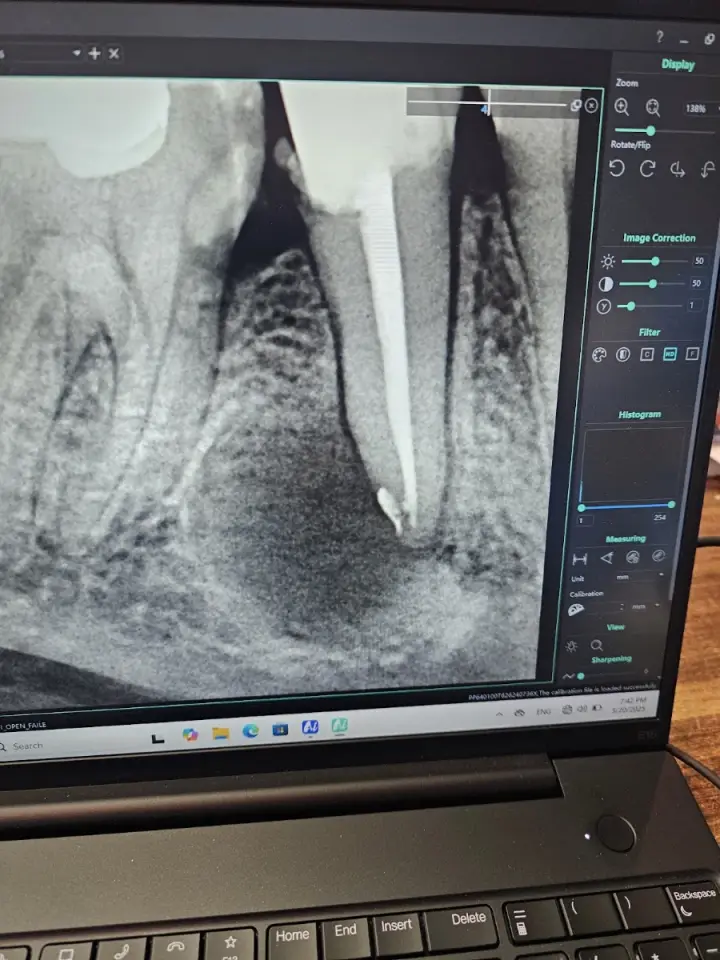Screen dimensions: 720x960
Task: Open Copilot from the taskbar
Action: click(x=190, y=734)
